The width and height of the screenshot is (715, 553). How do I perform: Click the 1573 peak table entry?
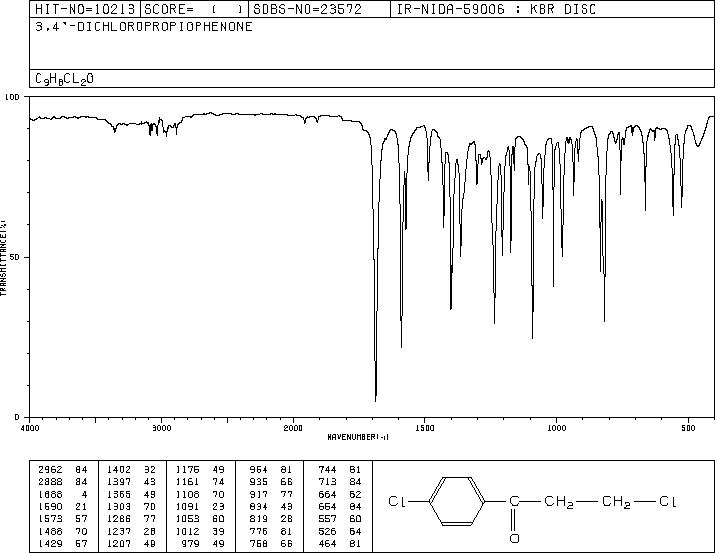62,519
